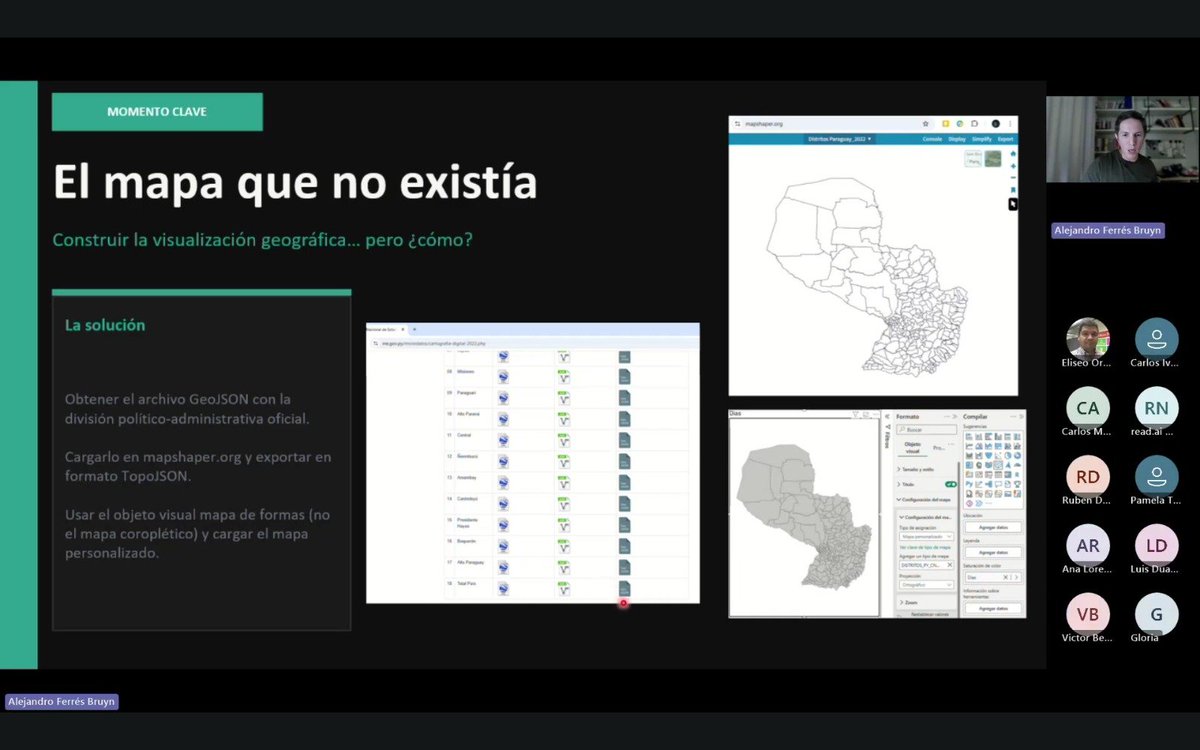
Task: Click the home icon in mapshaper's side toolbar
Action: [x=1013, y=154]
